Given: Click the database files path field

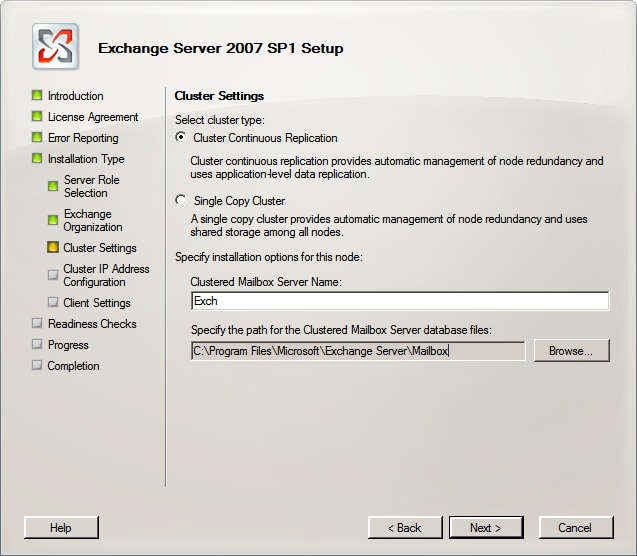Looking at the screenshot, I should (x=358, y=350).
